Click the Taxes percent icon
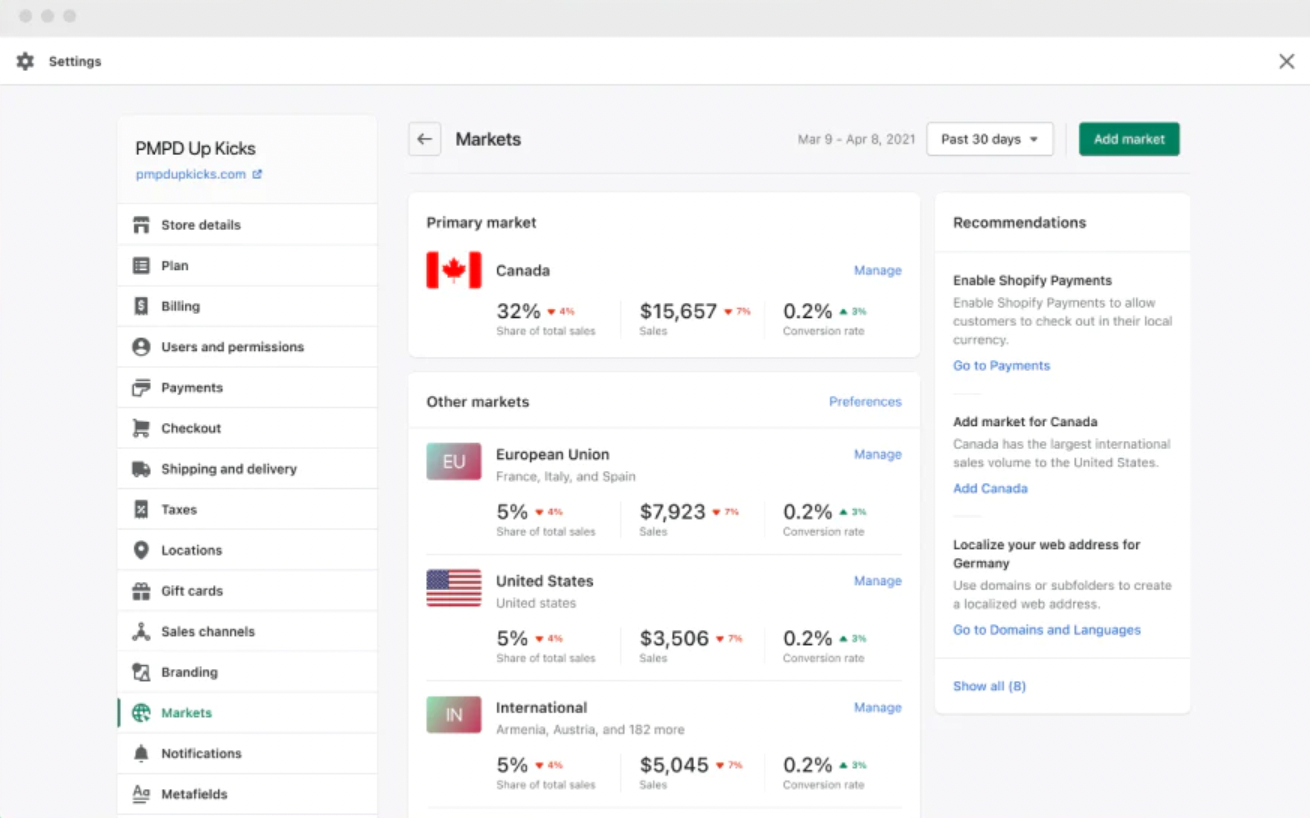 pos(141,510)
